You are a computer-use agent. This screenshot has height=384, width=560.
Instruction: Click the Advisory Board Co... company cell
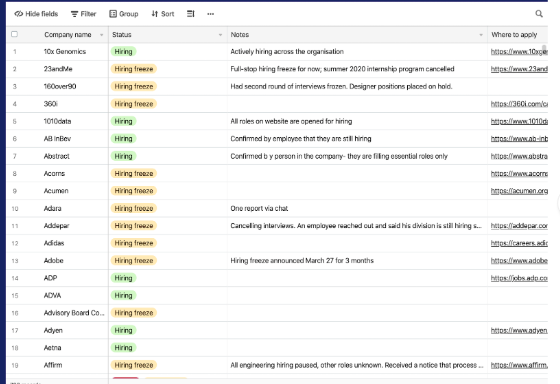(74, 313)
